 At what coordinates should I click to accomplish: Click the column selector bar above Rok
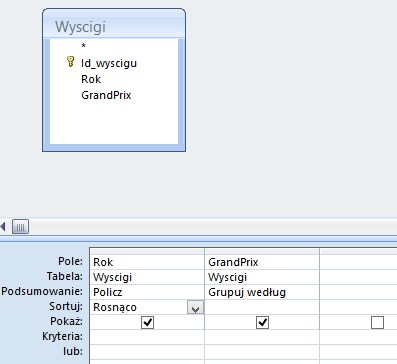click(x=147, y=251)
